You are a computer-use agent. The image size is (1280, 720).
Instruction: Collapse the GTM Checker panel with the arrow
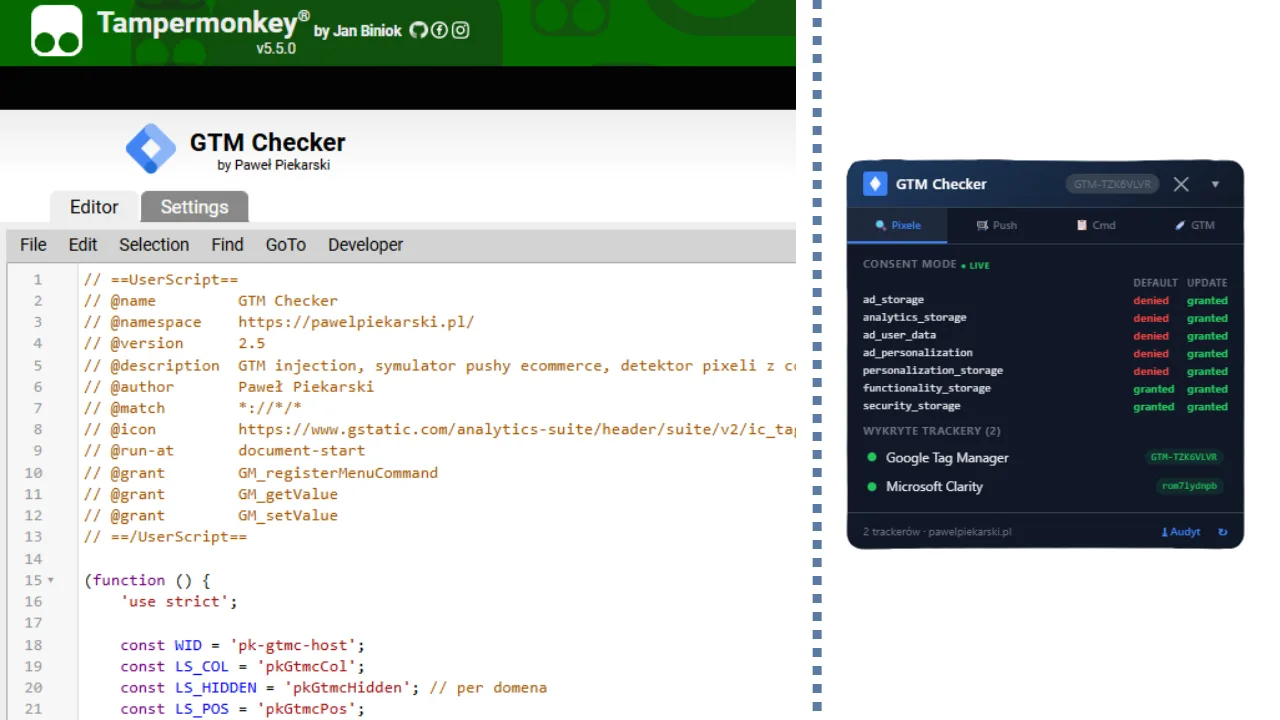tap(1215, 184)
